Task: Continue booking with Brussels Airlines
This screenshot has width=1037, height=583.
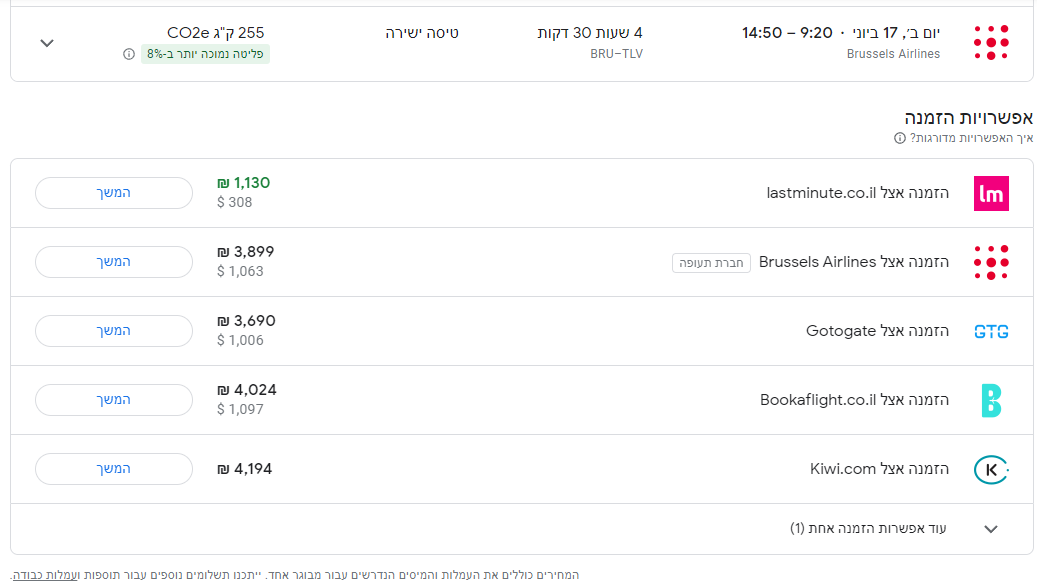Action: point(114,262)
